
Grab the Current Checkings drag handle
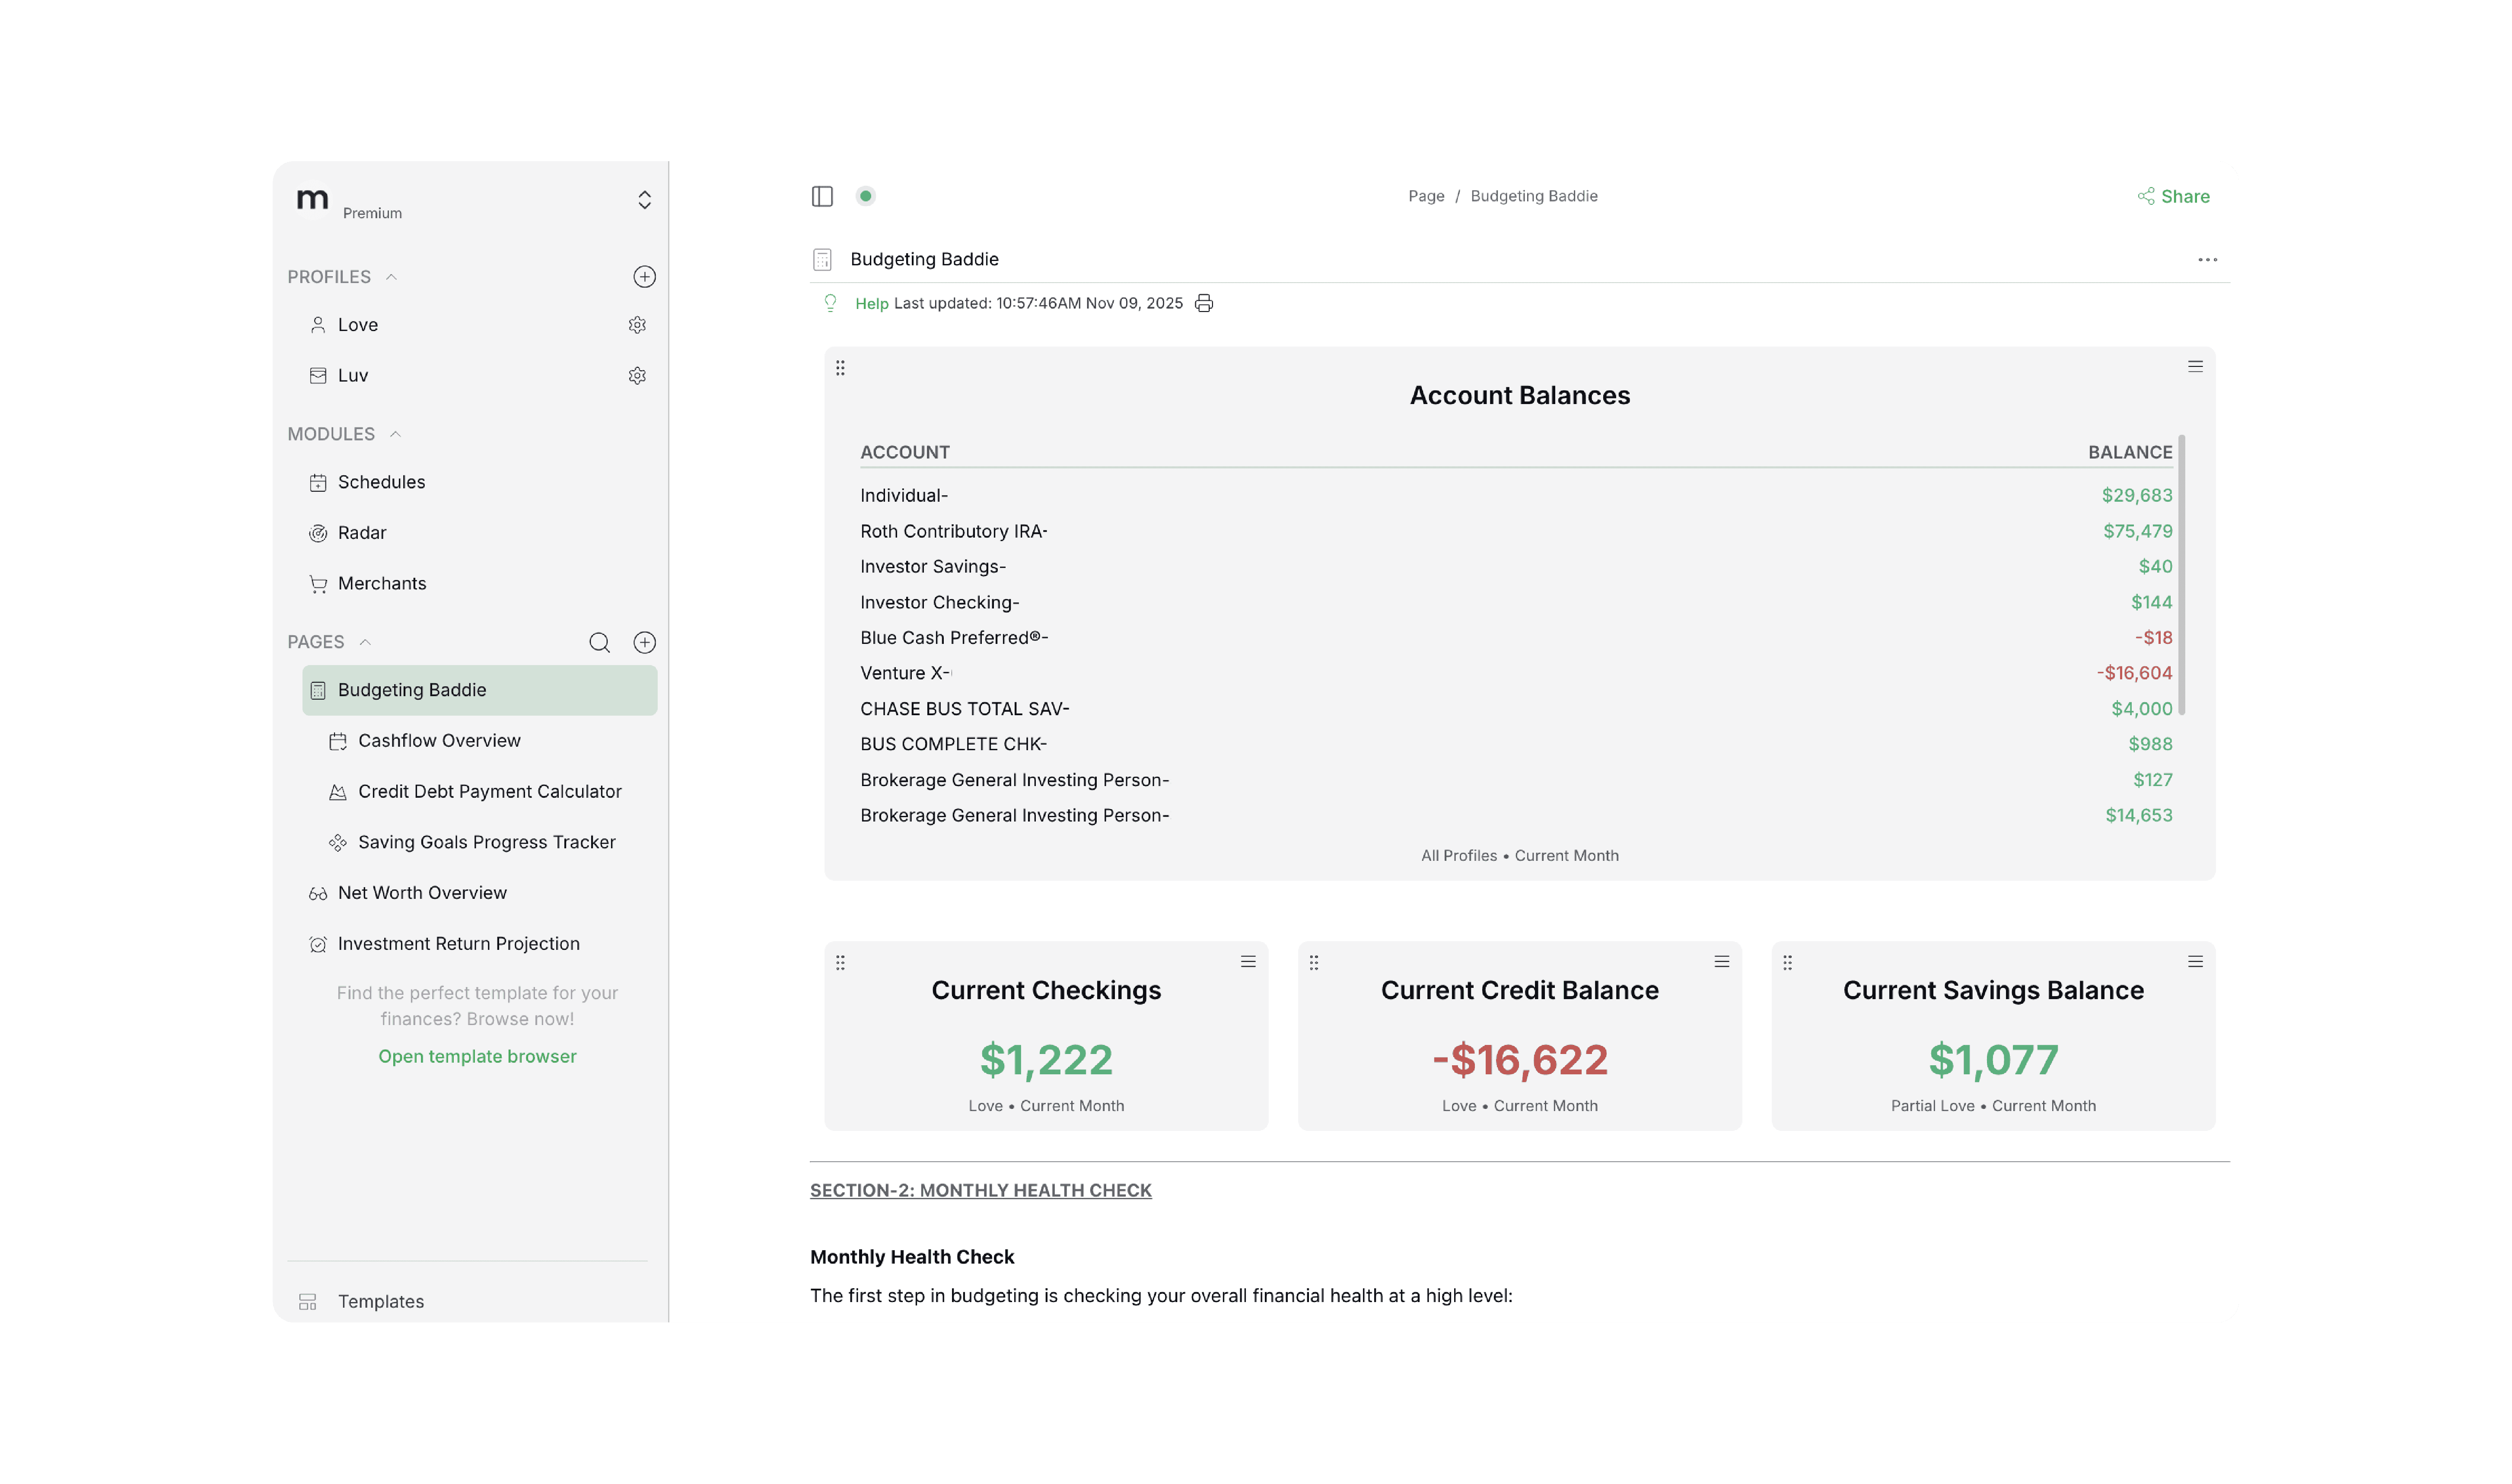pos(840,963)
